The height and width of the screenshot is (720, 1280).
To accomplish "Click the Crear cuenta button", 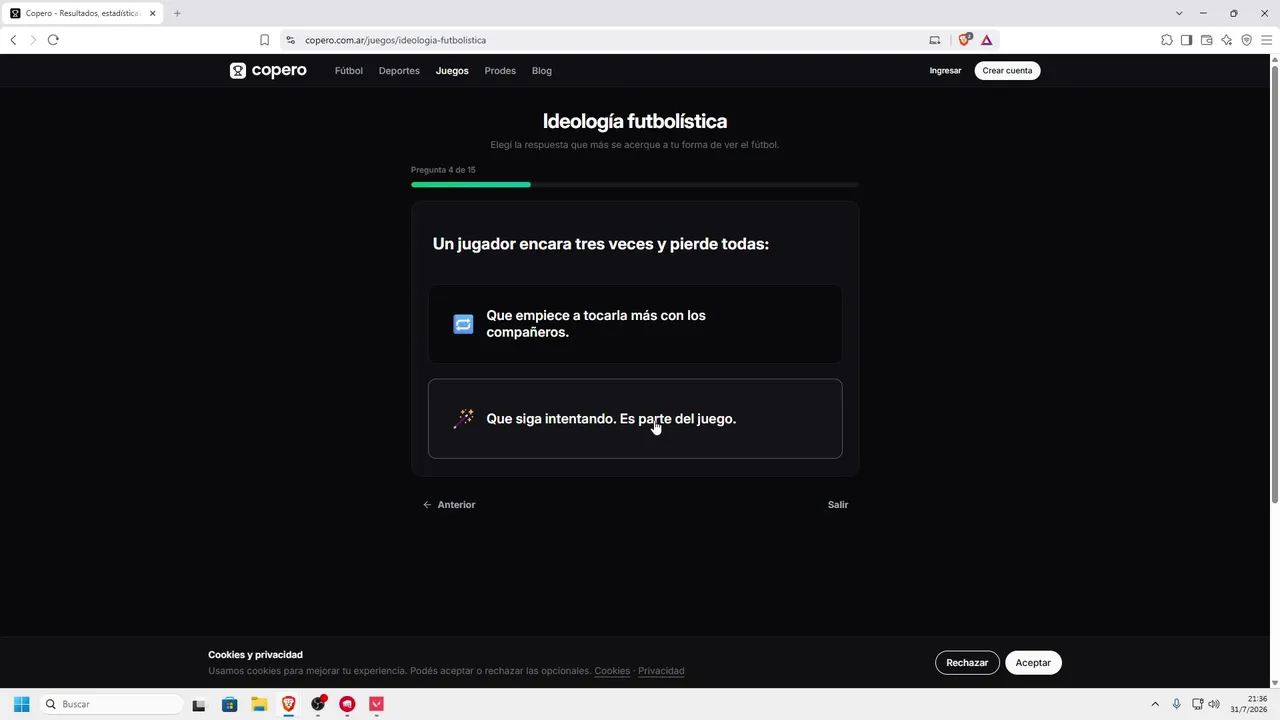I will pyautogui.click(x=1007, y=71).
